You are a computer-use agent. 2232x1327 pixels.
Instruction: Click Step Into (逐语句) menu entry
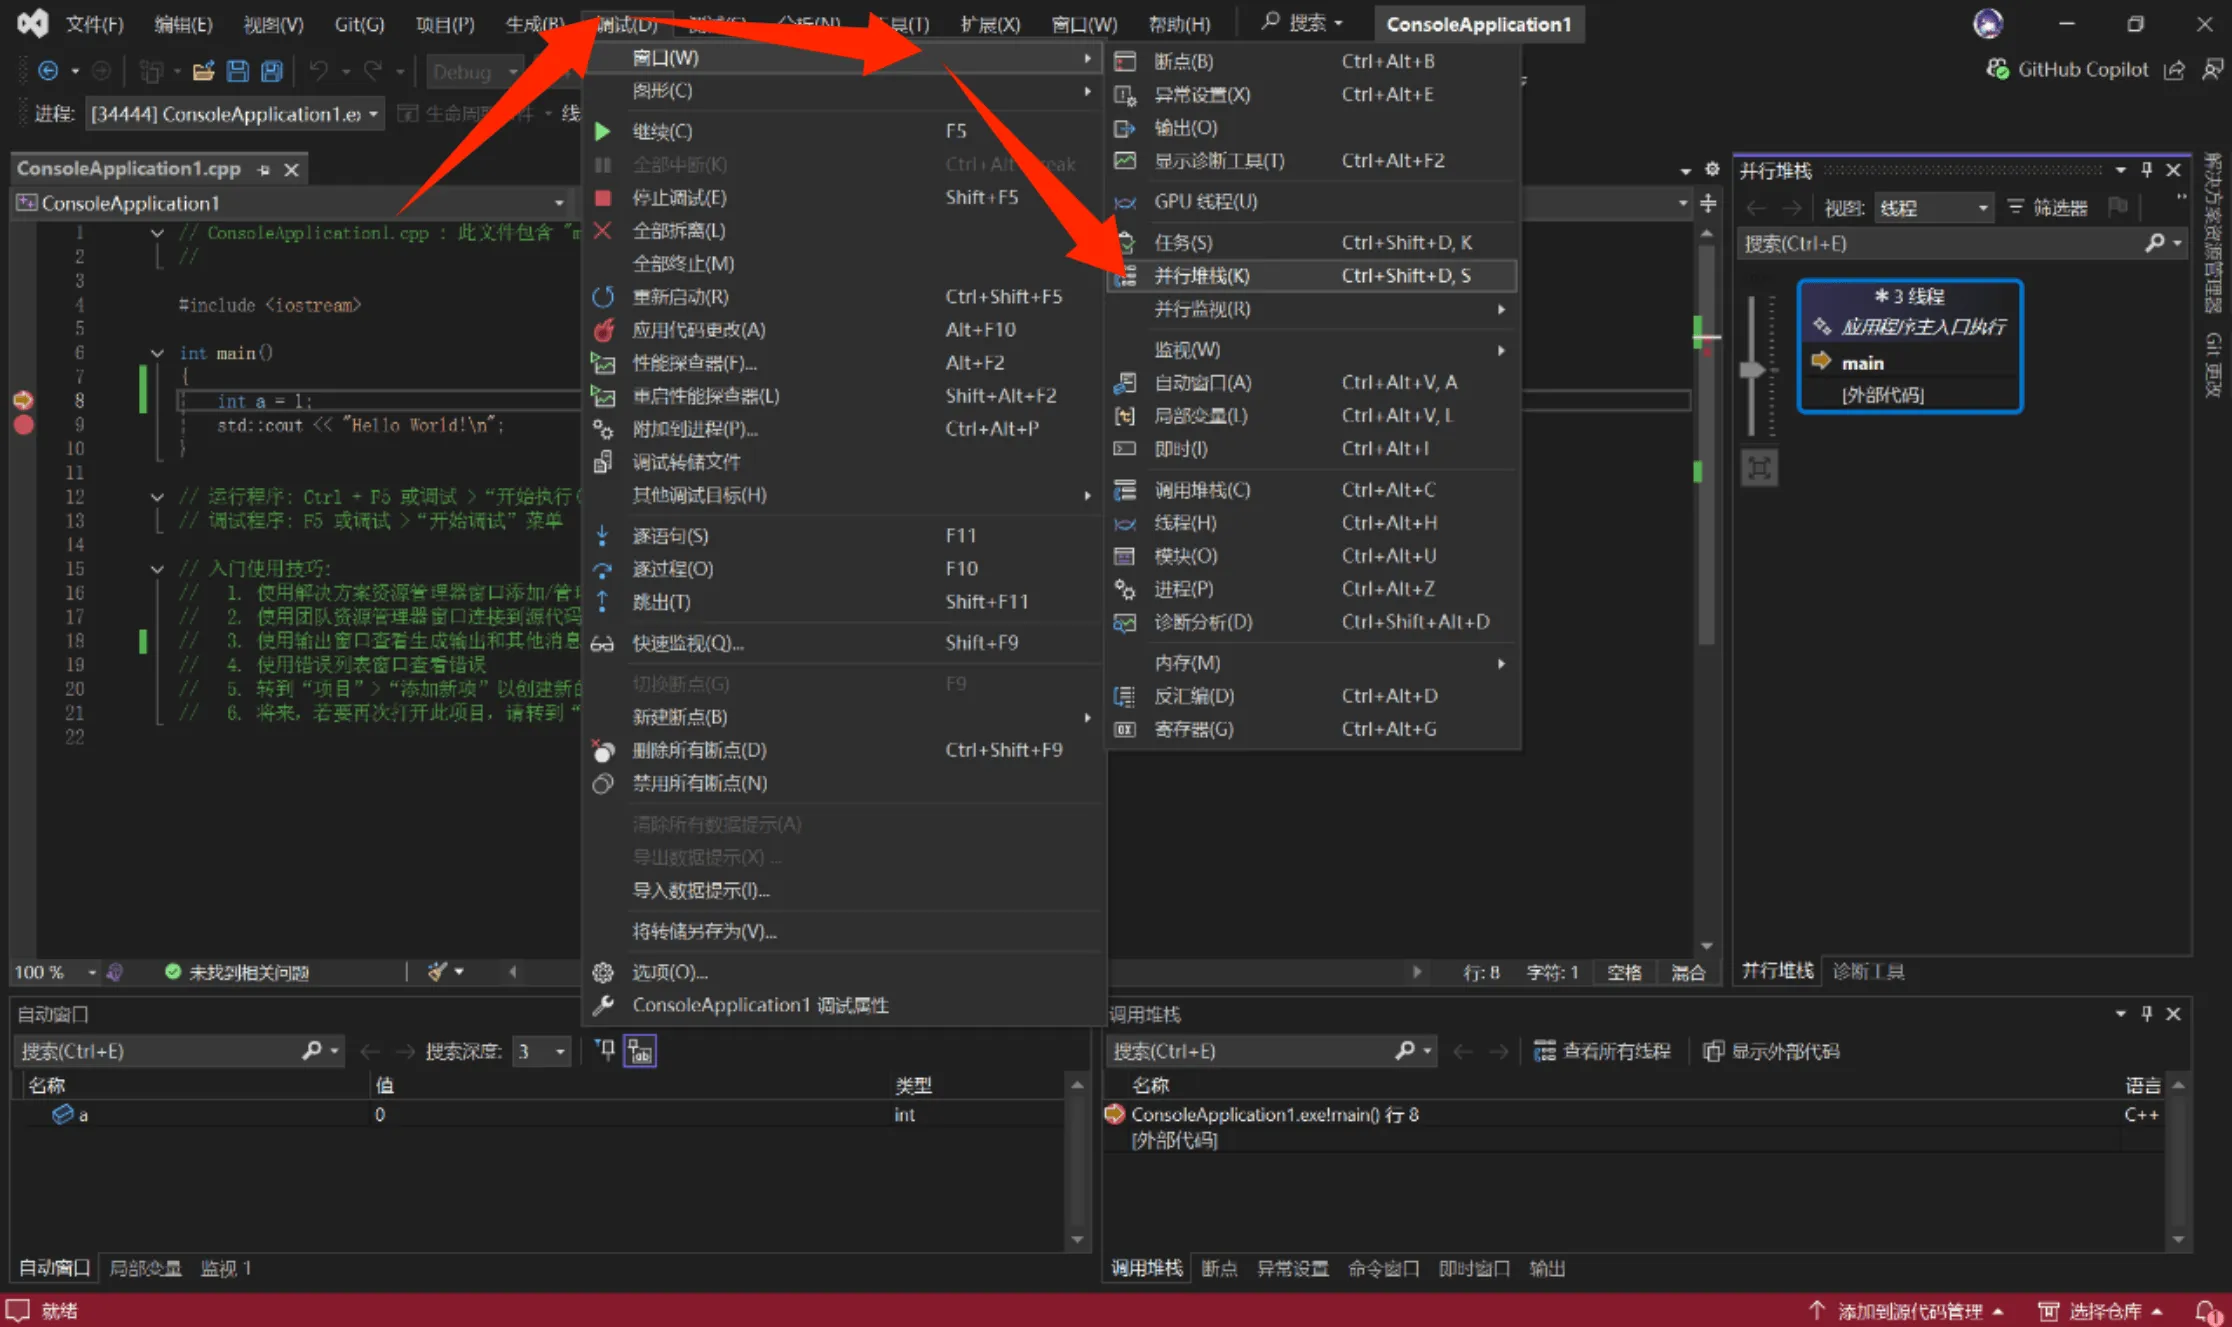[670, 536]
